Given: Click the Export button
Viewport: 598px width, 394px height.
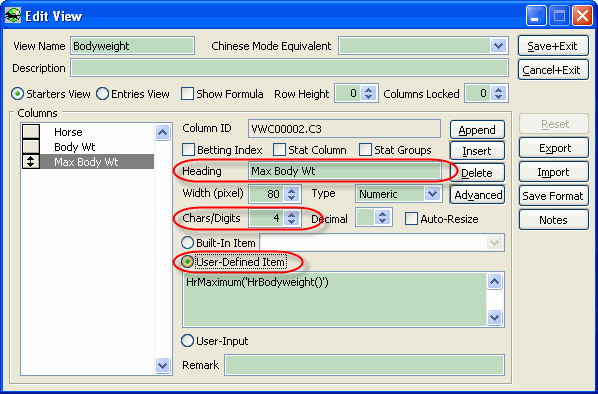Looking at the screenshot, I should point(553,148).
